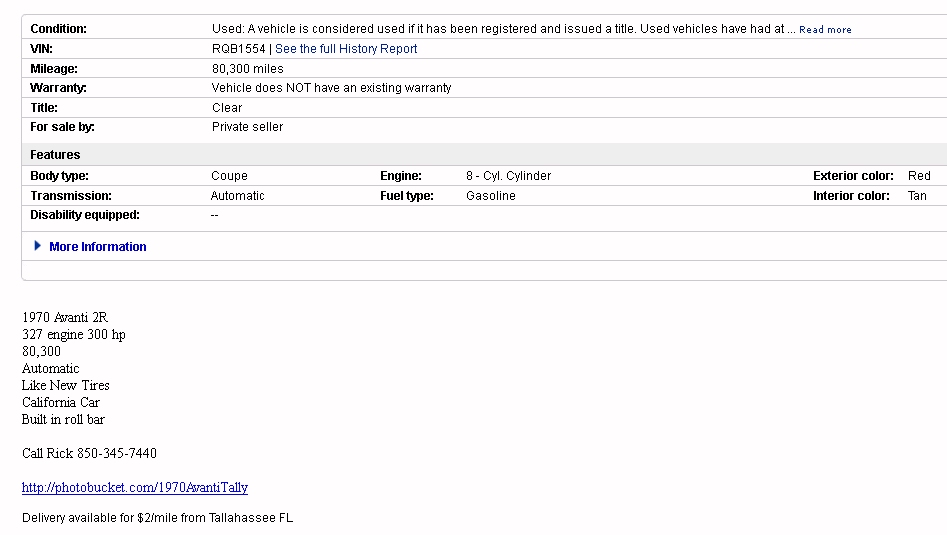Click the blue triangle beside More Information
The image size is (947, 535).
(38, 246)
